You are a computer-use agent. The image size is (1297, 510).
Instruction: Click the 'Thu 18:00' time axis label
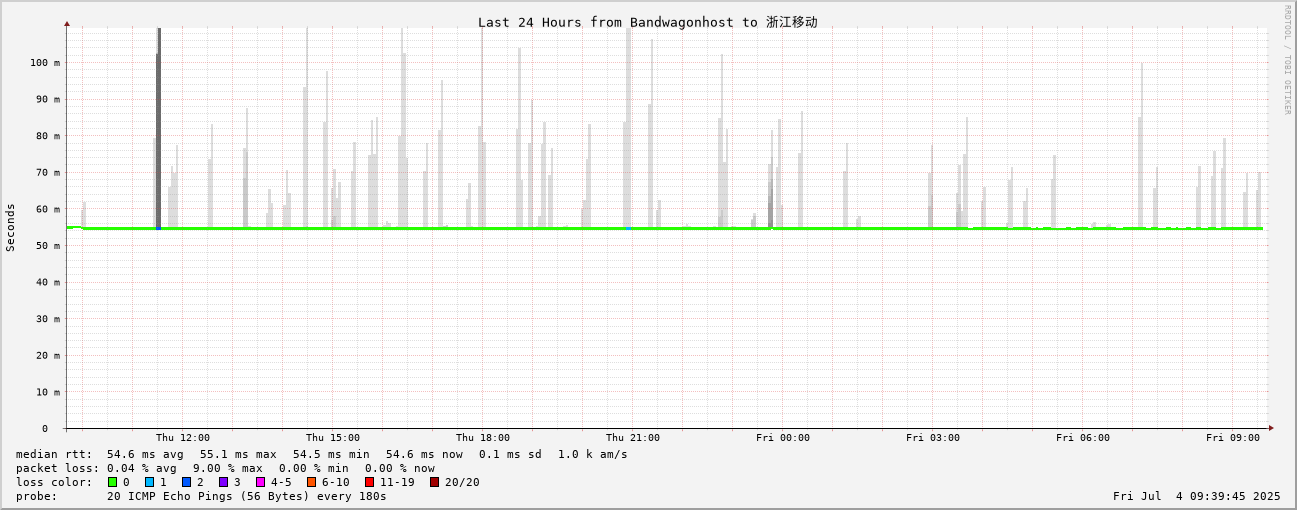tap(483, 438)
